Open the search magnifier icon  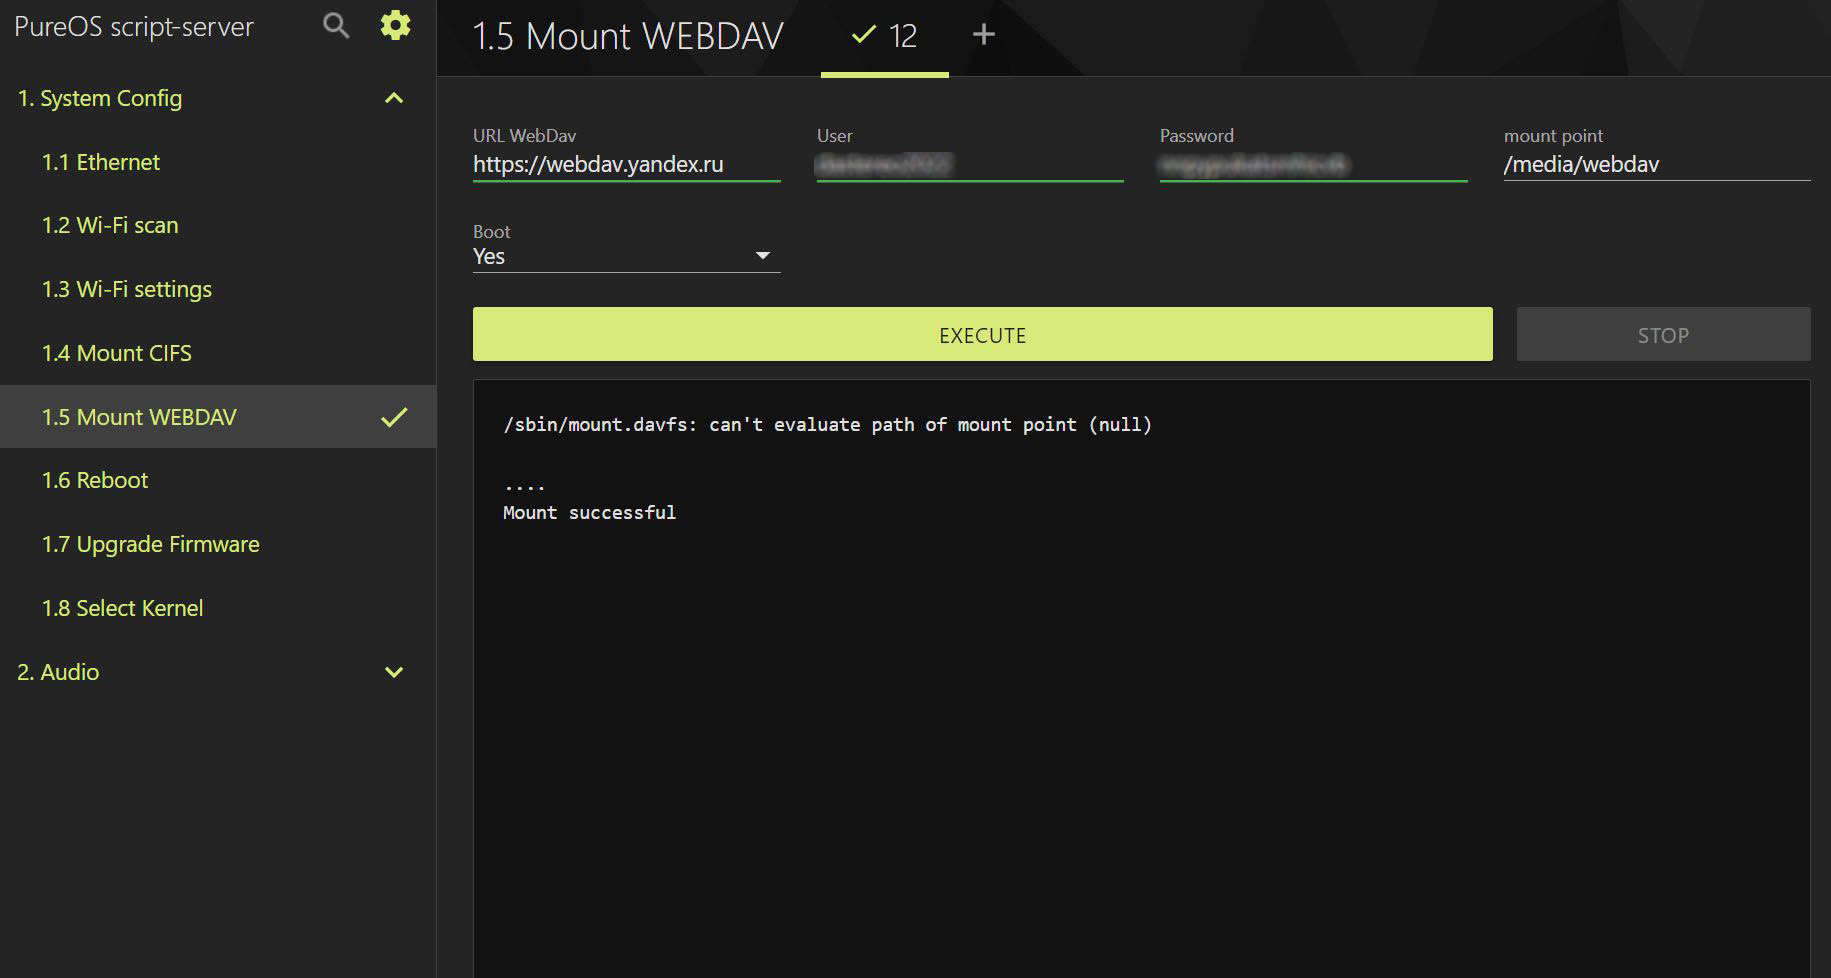coord(336,26)
